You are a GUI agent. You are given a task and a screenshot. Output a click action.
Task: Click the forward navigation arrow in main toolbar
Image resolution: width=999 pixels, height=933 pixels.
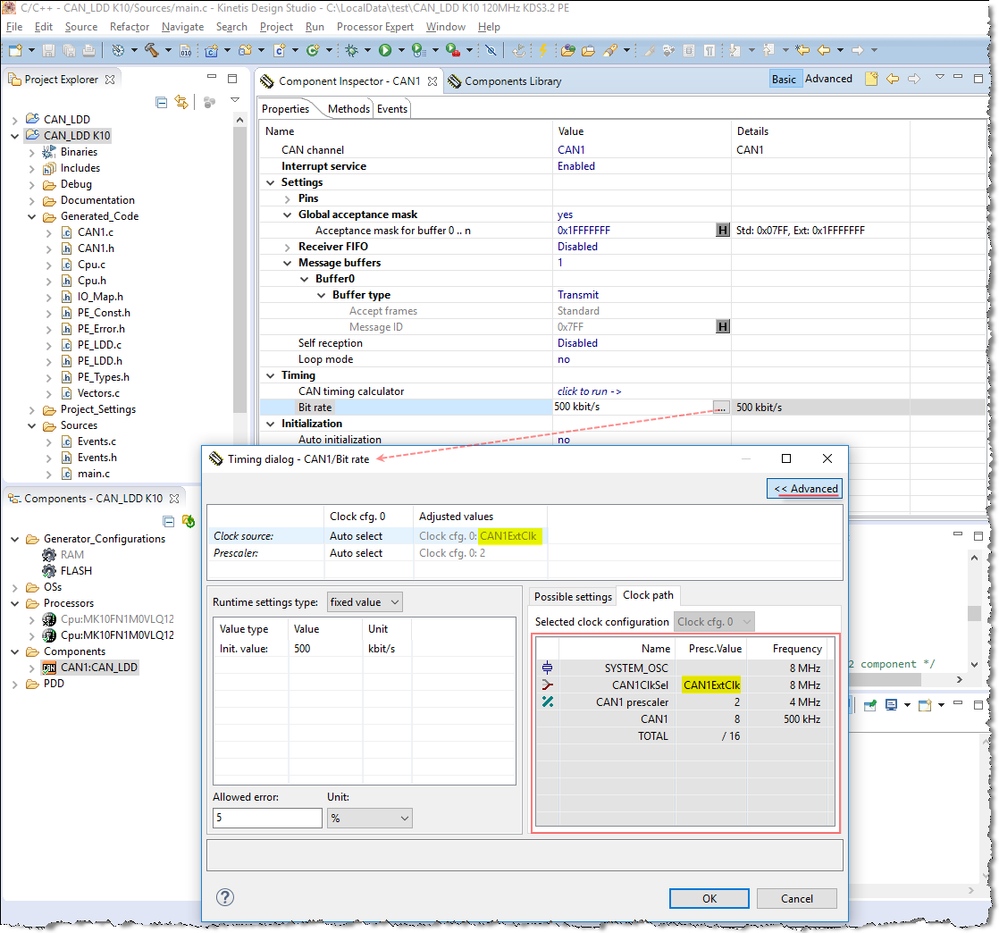coord(858,50)
